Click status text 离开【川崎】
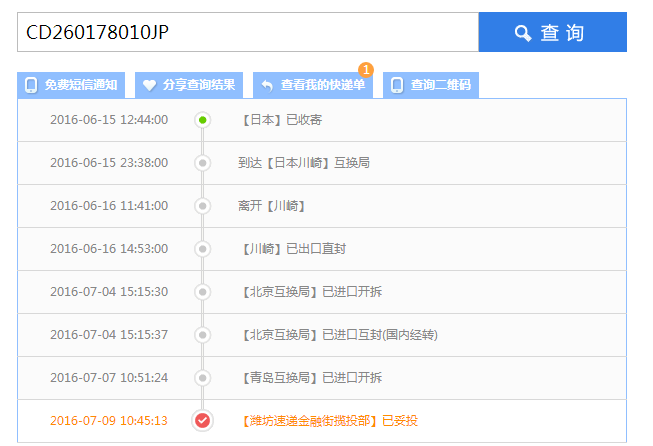 click(x=272, y=206)
